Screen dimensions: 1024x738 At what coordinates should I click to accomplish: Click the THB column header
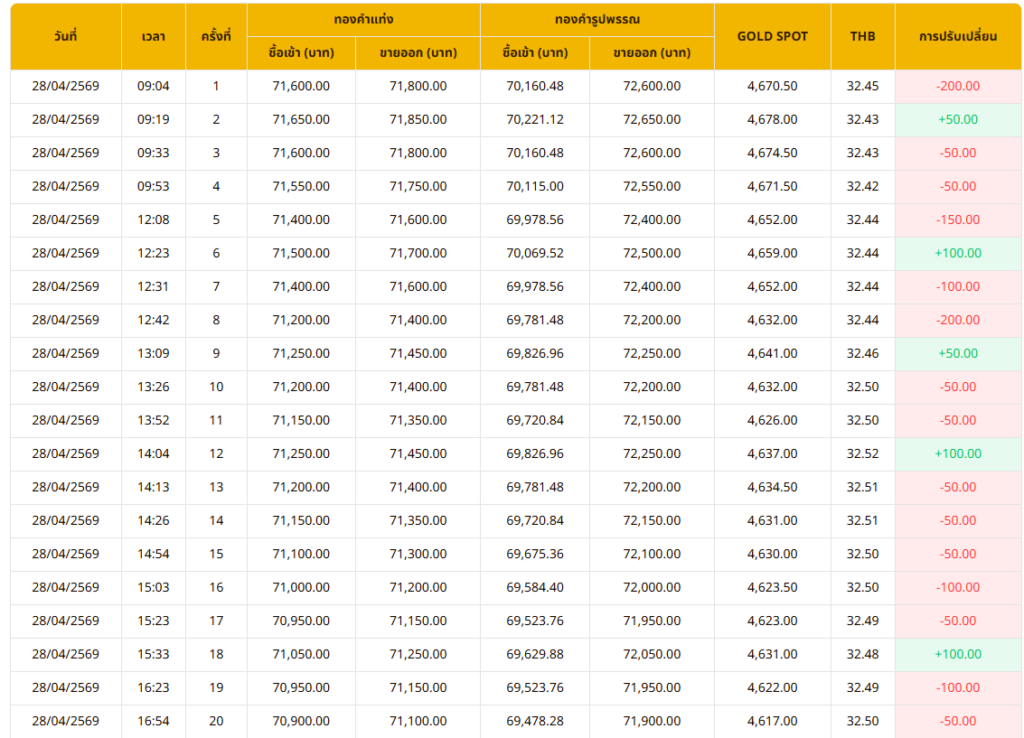click(862, 36)
